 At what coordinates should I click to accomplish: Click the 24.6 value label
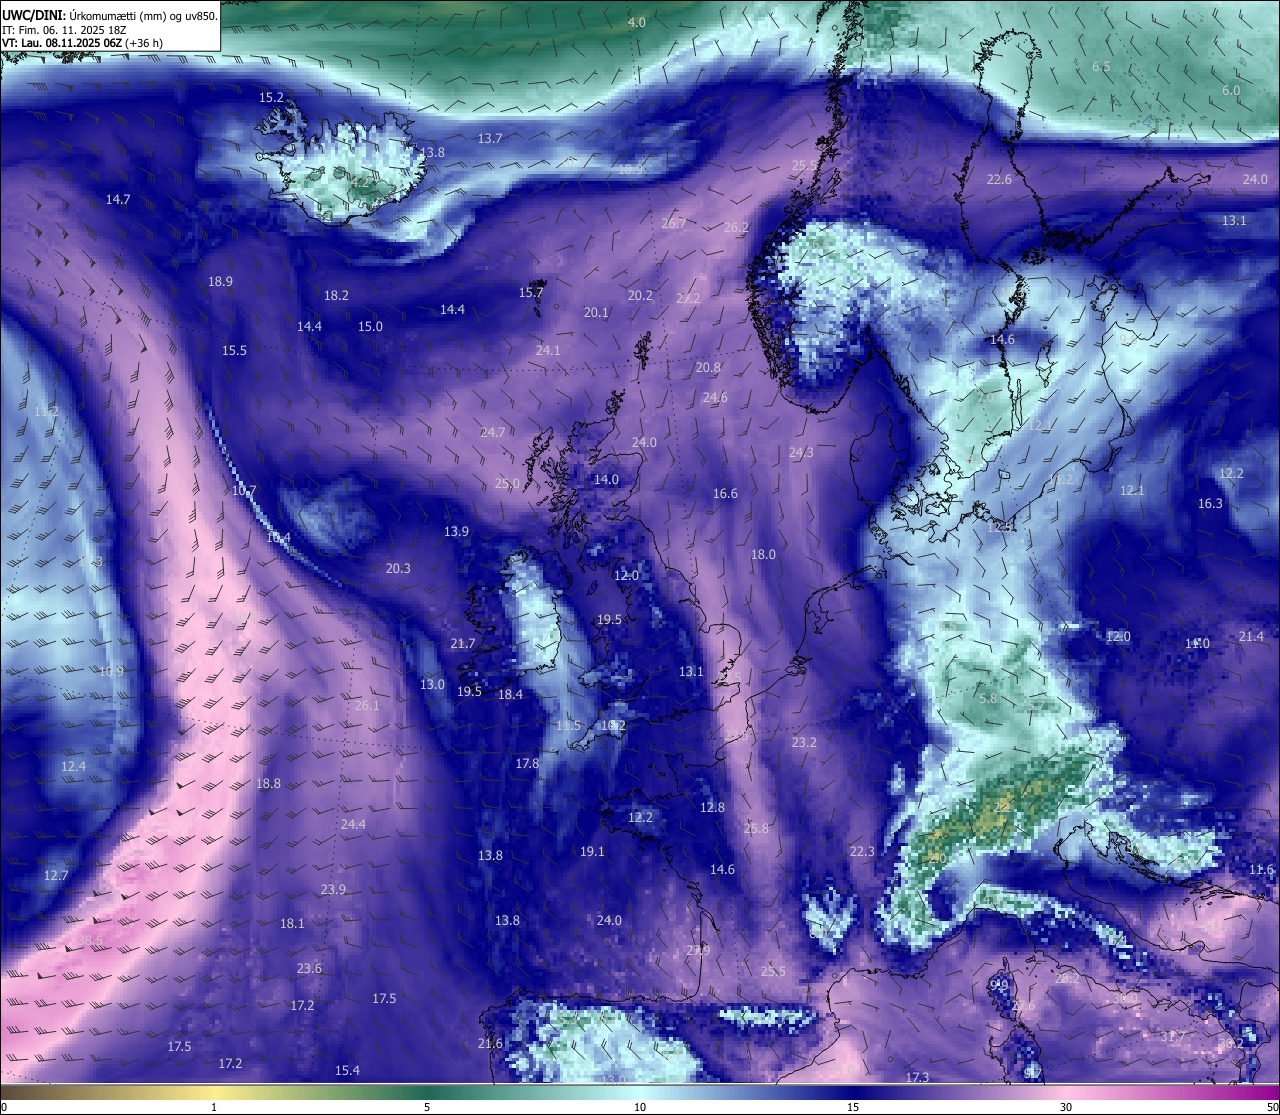click(x=715, y=398)
